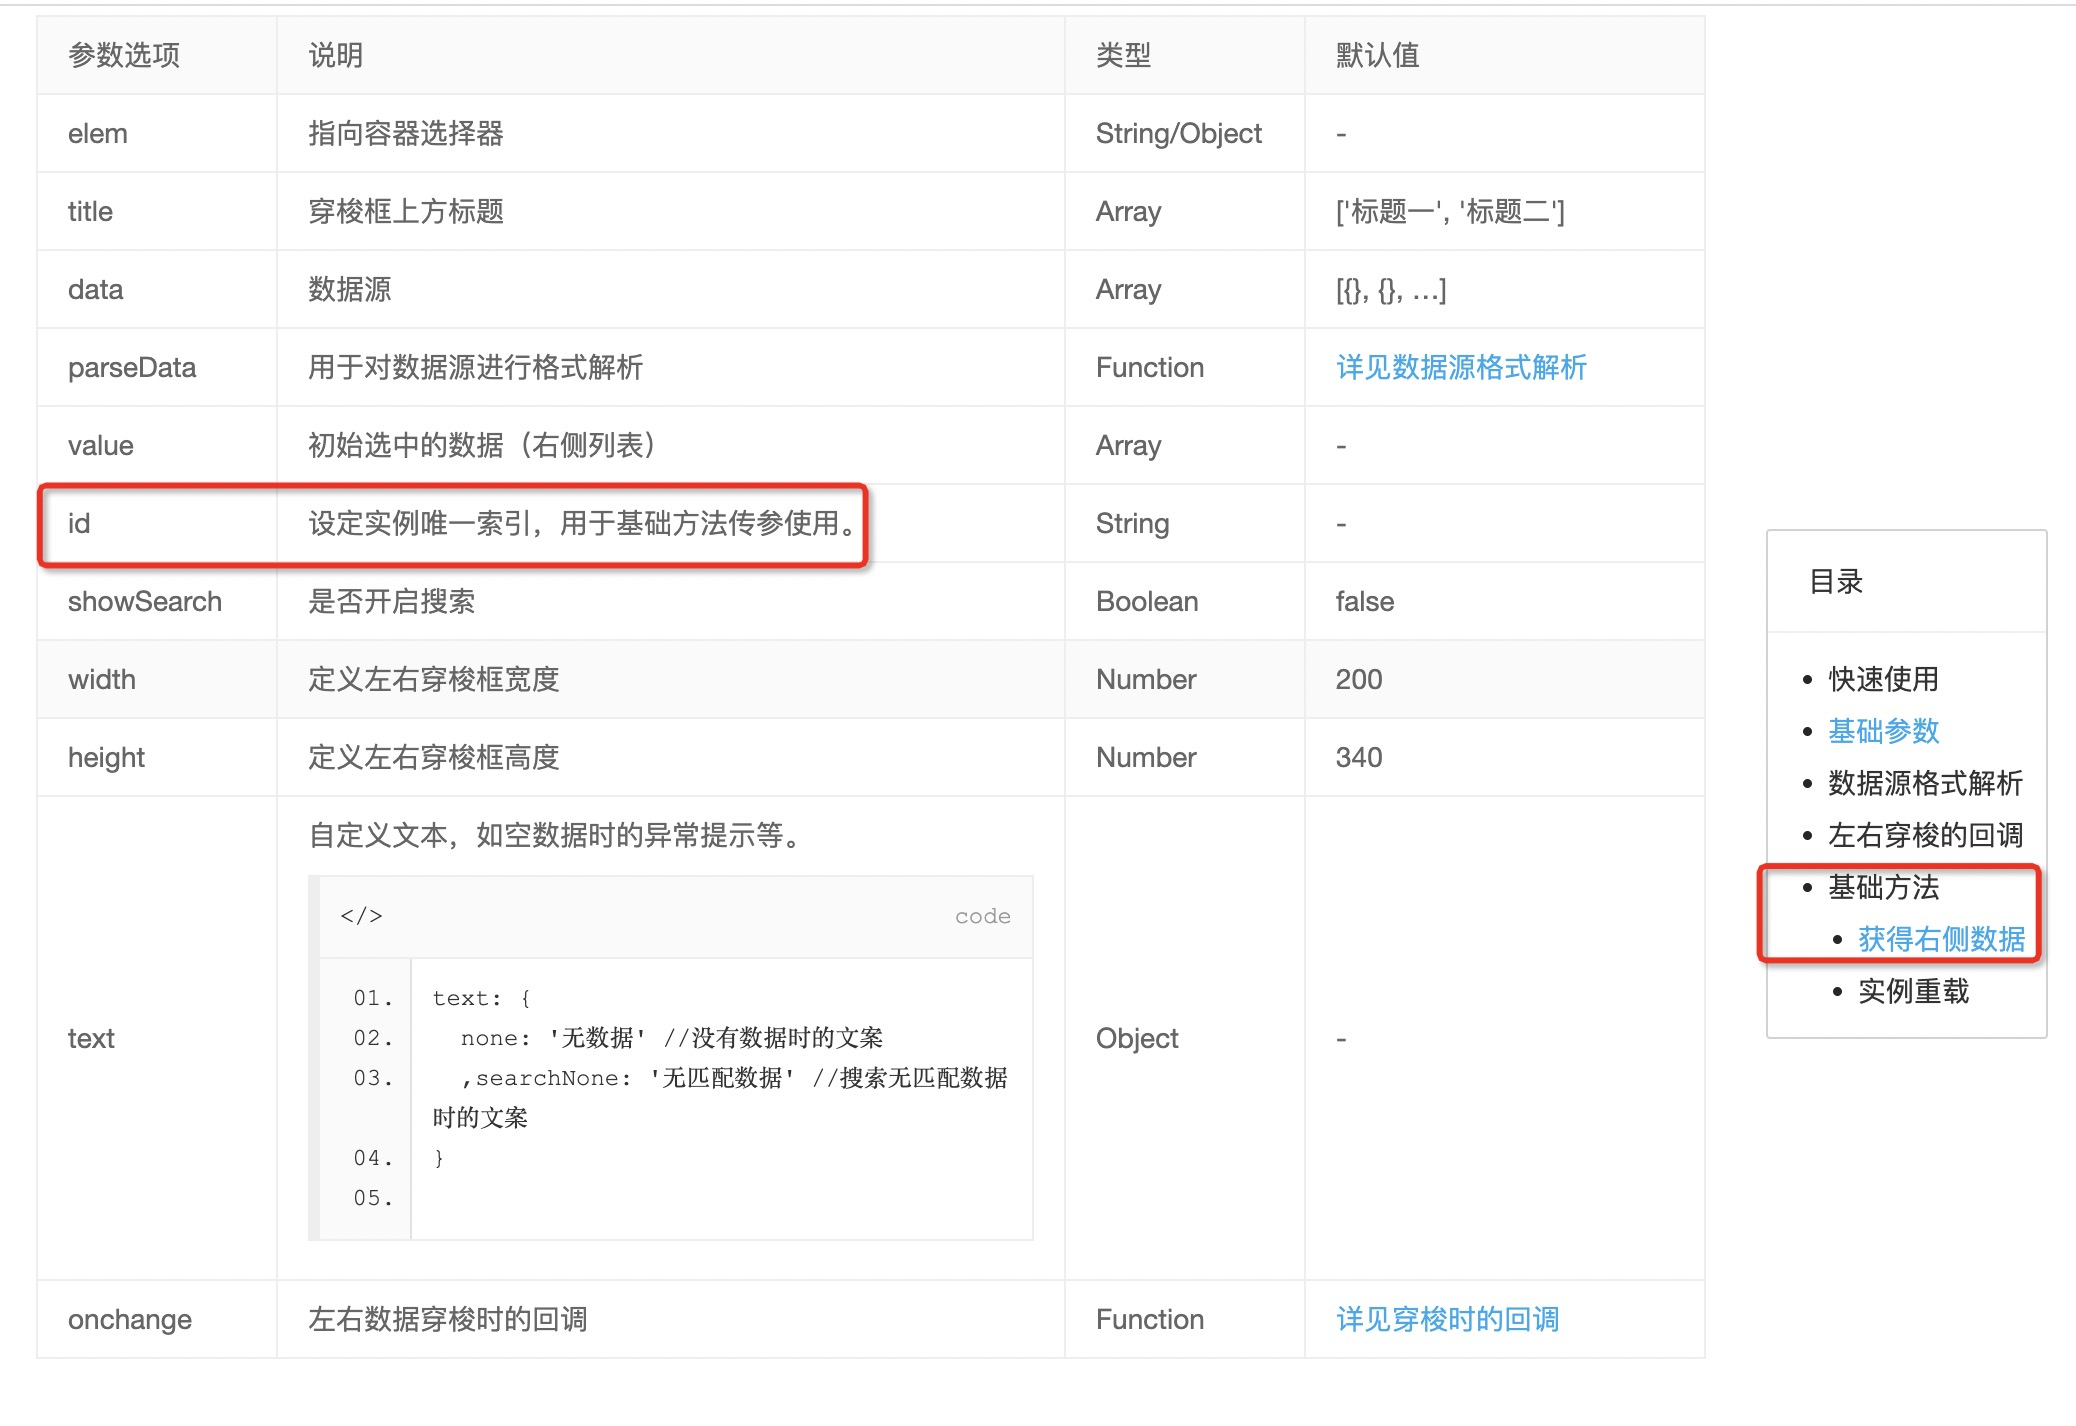Select the onchange parameter cell
2076x1426 pixels.
[157, 1319]
